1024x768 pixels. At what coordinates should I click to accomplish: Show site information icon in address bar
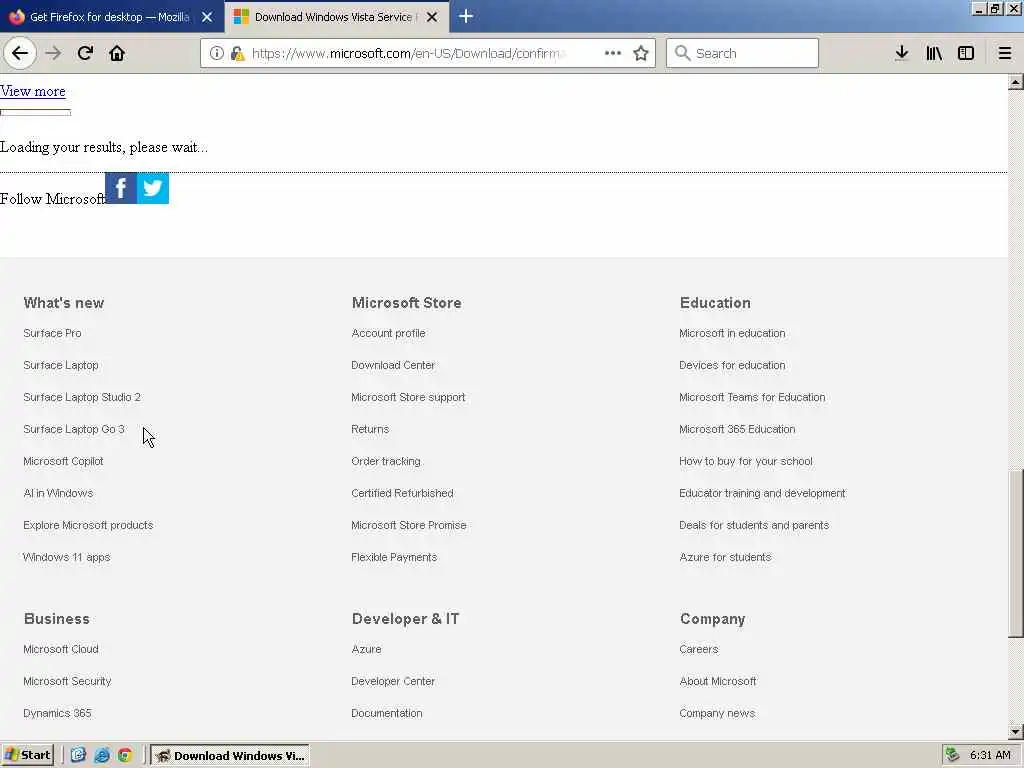(x=217, y=53)
